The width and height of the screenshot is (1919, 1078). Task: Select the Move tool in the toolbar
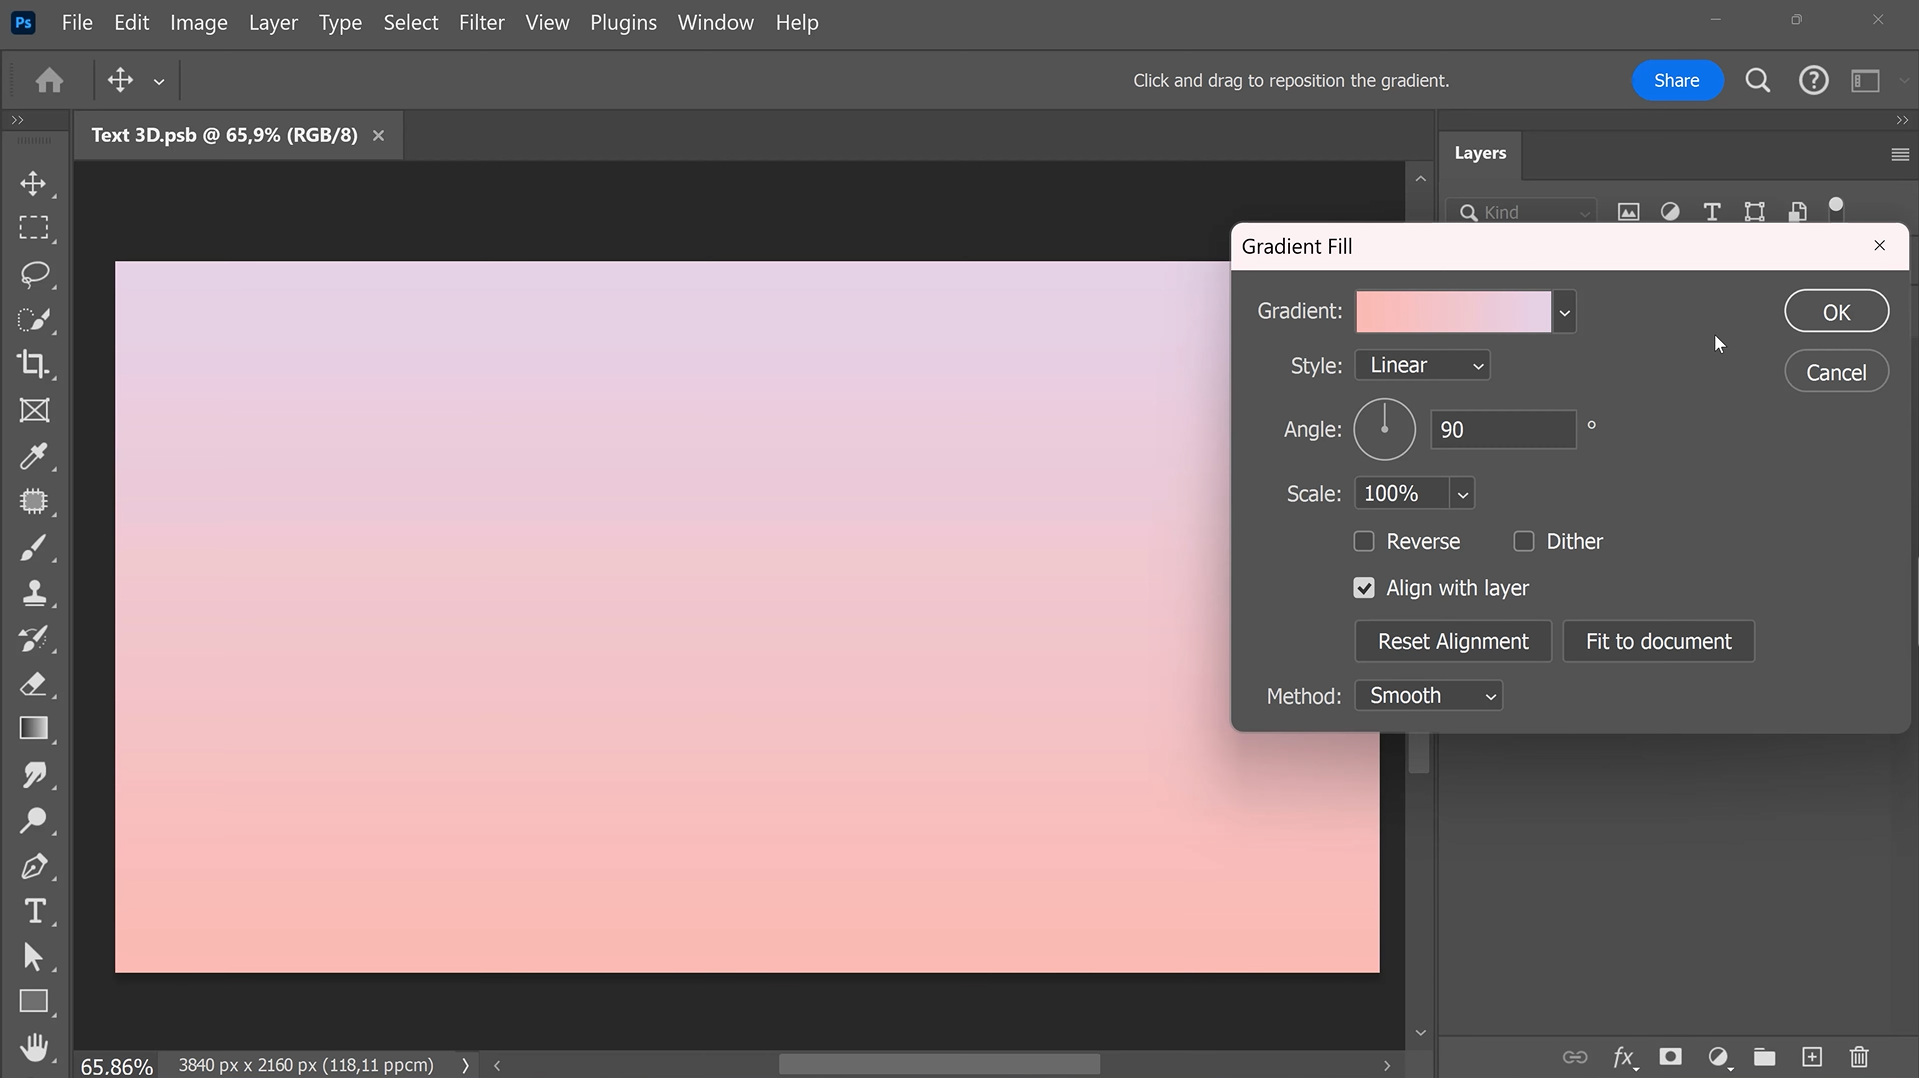pyautogui.click(x=34, y=184)
